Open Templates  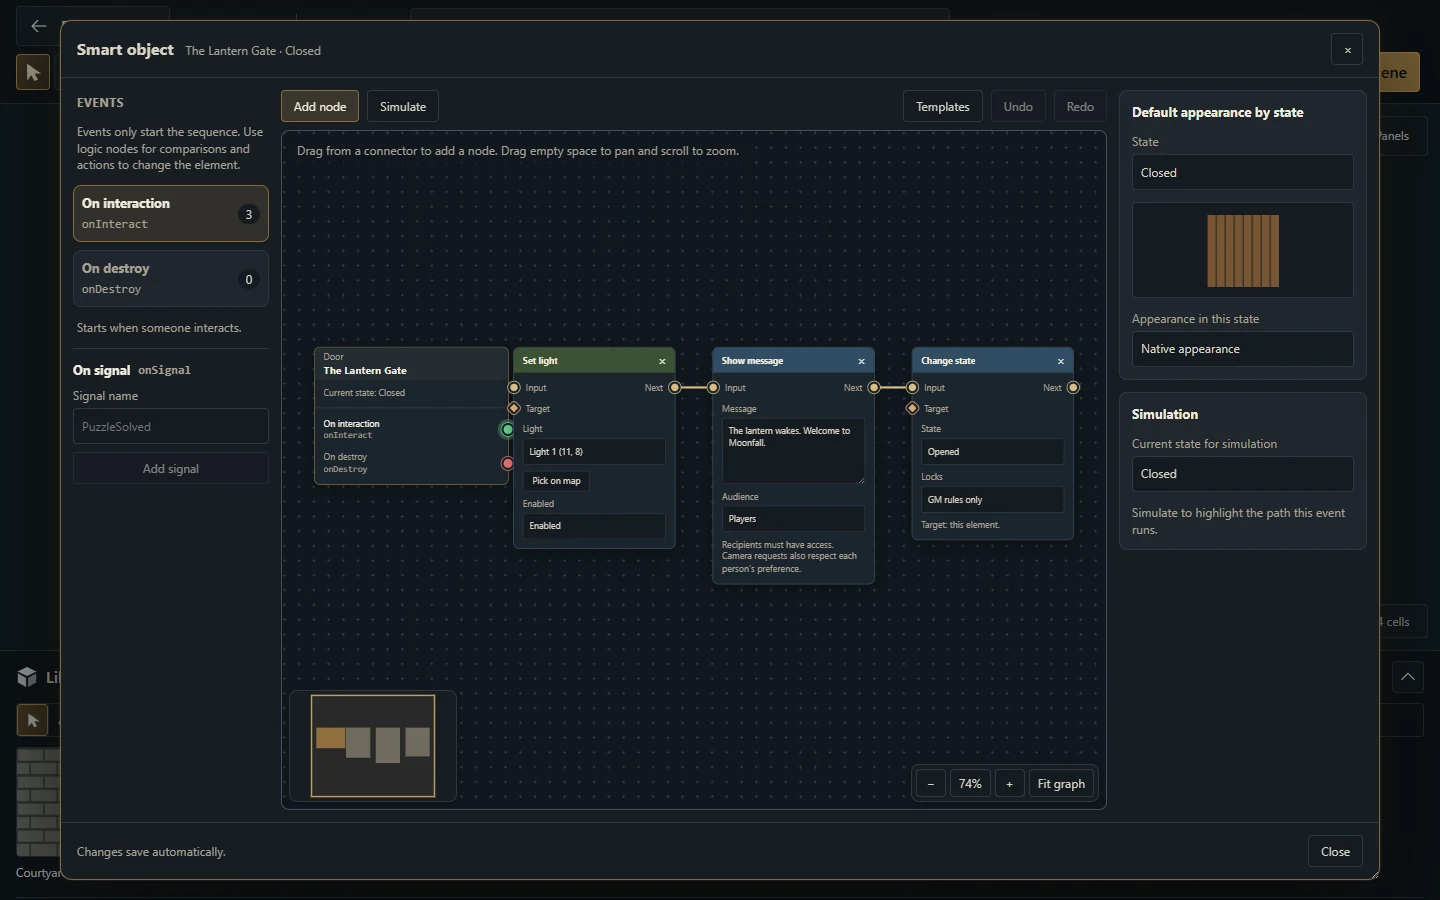(943, 107)
